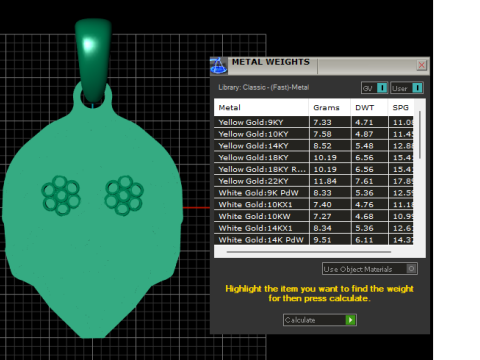Toggle the User library switch
The height and width of the screenshot is (360, 480).
[x=407, y=88]
